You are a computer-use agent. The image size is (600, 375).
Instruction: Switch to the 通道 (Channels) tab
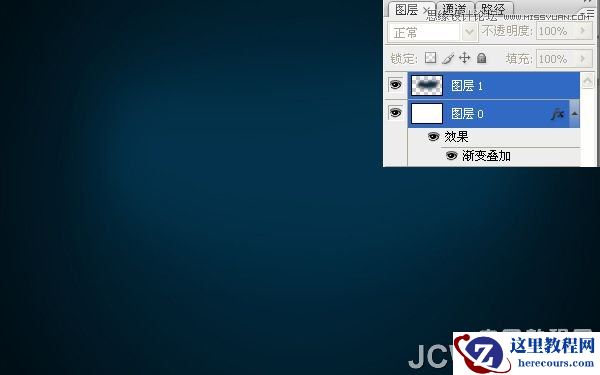tap(455, 8)
